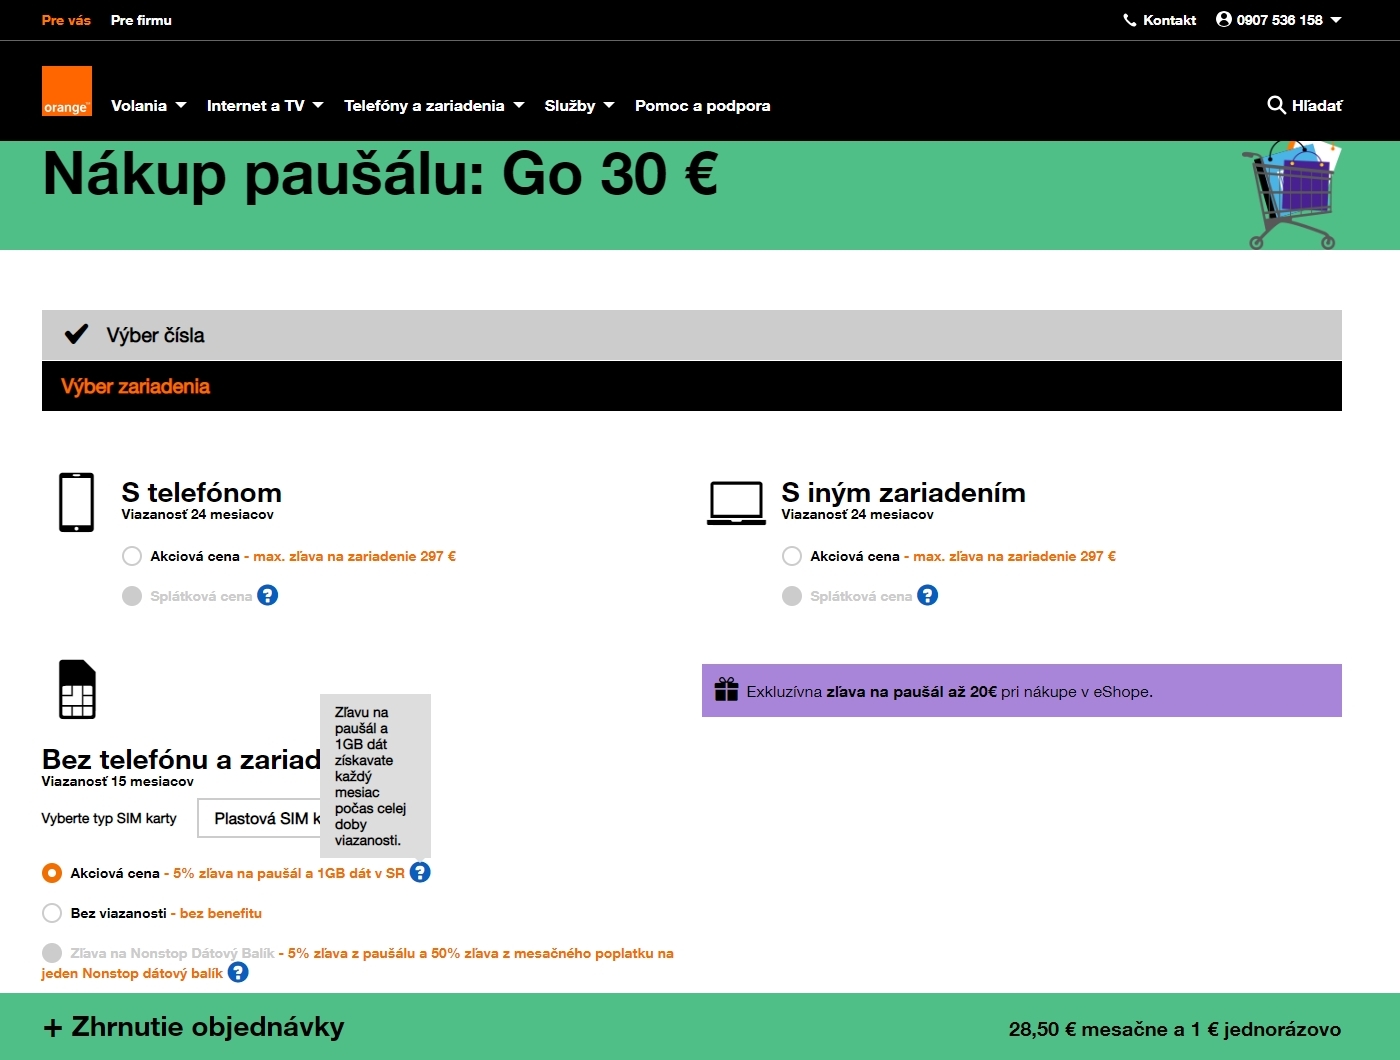Click the S iným zariadením heading
Image resolution: width=1400 pixels, height=1060 pixels.
[903, 492]
